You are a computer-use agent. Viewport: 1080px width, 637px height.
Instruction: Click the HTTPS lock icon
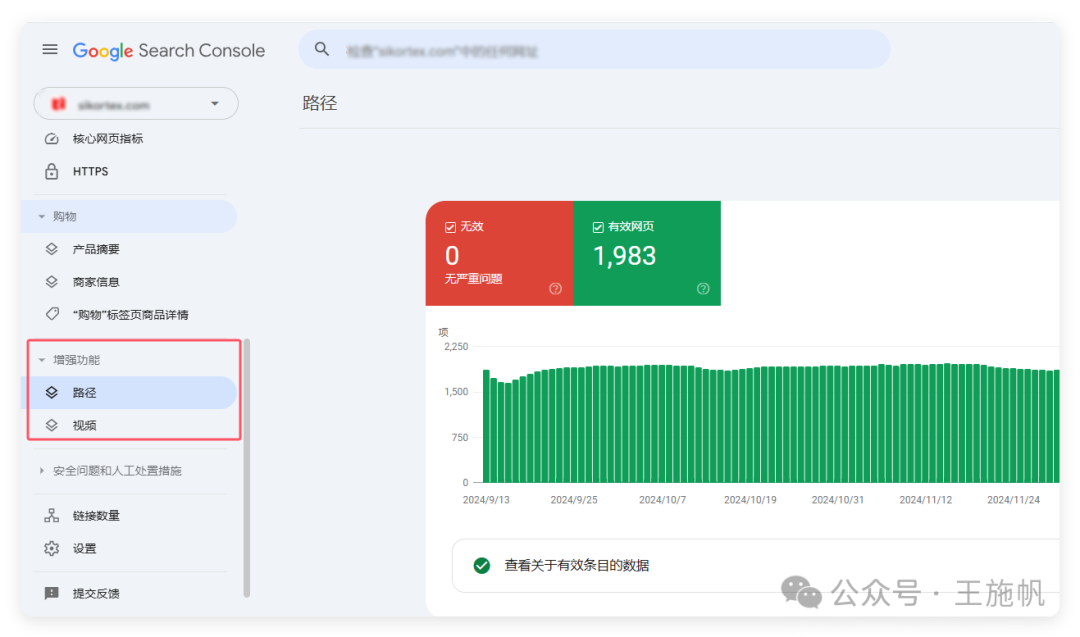(x=52, y=171)
